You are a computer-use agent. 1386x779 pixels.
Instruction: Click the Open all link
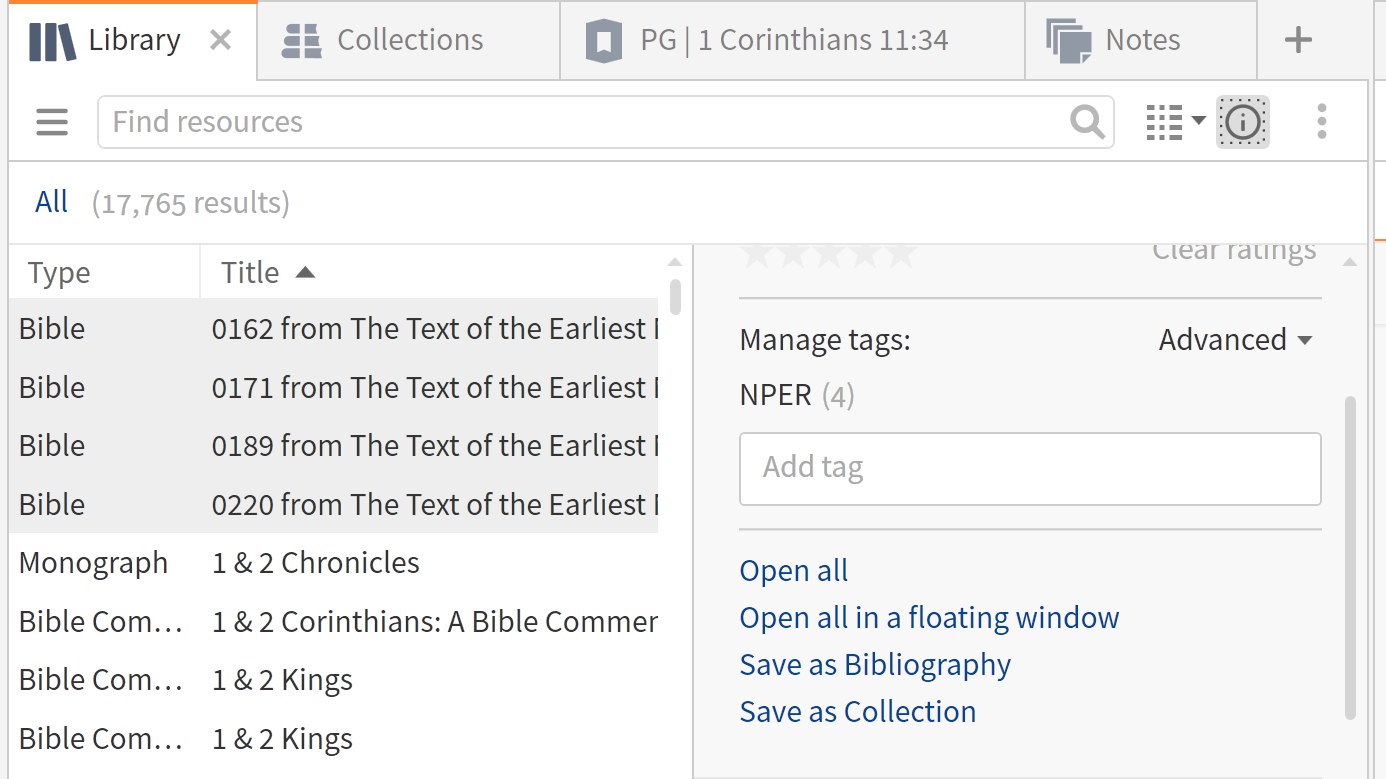pyautogui.click(x=794, y=571)
